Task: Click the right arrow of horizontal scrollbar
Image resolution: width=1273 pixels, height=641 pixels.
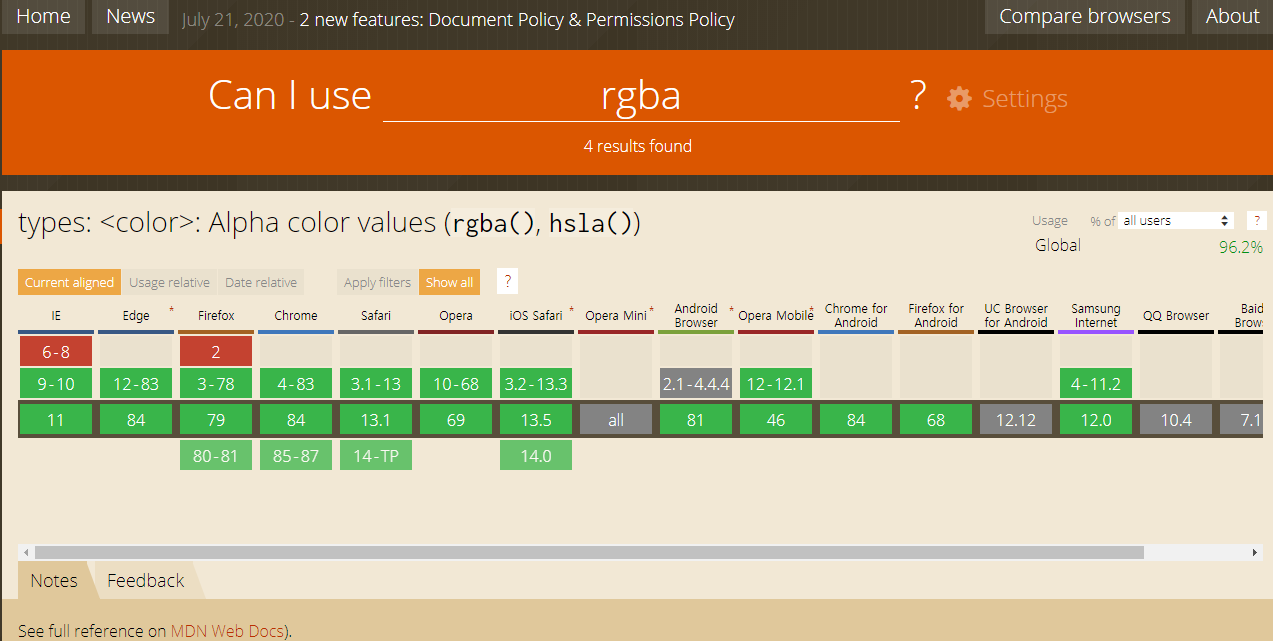Action: pos(1255,552)
